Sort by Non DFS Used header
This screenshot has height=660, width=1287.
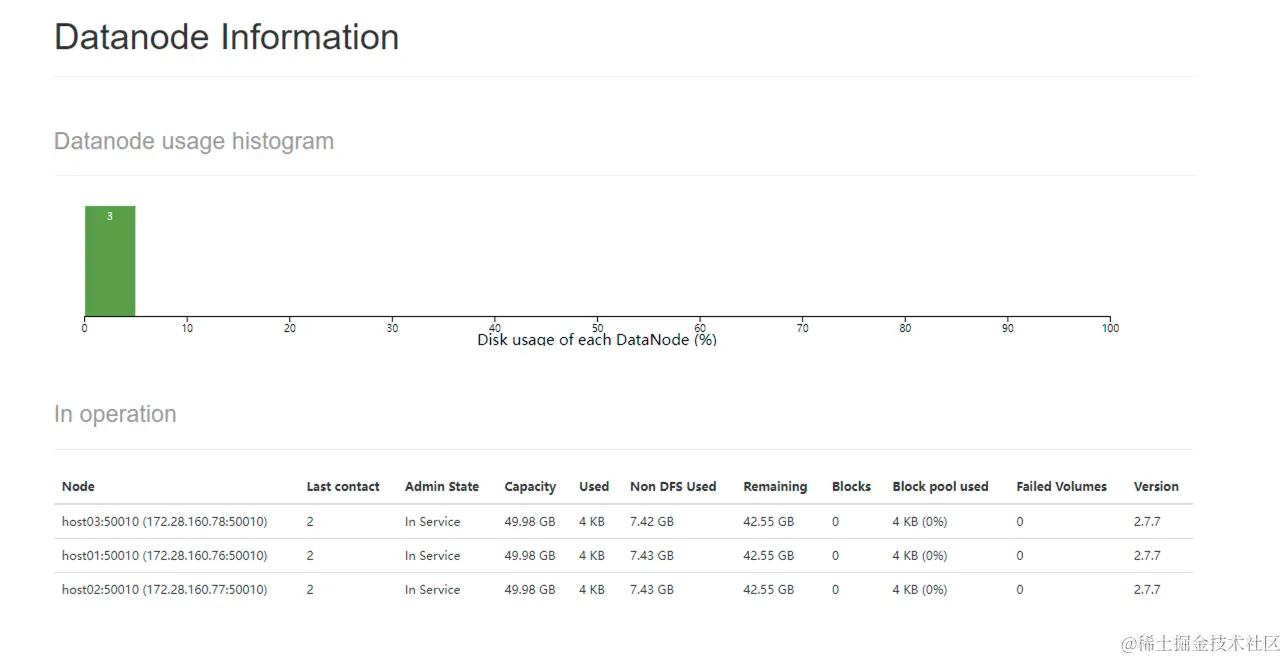click(x=673, y=487)
